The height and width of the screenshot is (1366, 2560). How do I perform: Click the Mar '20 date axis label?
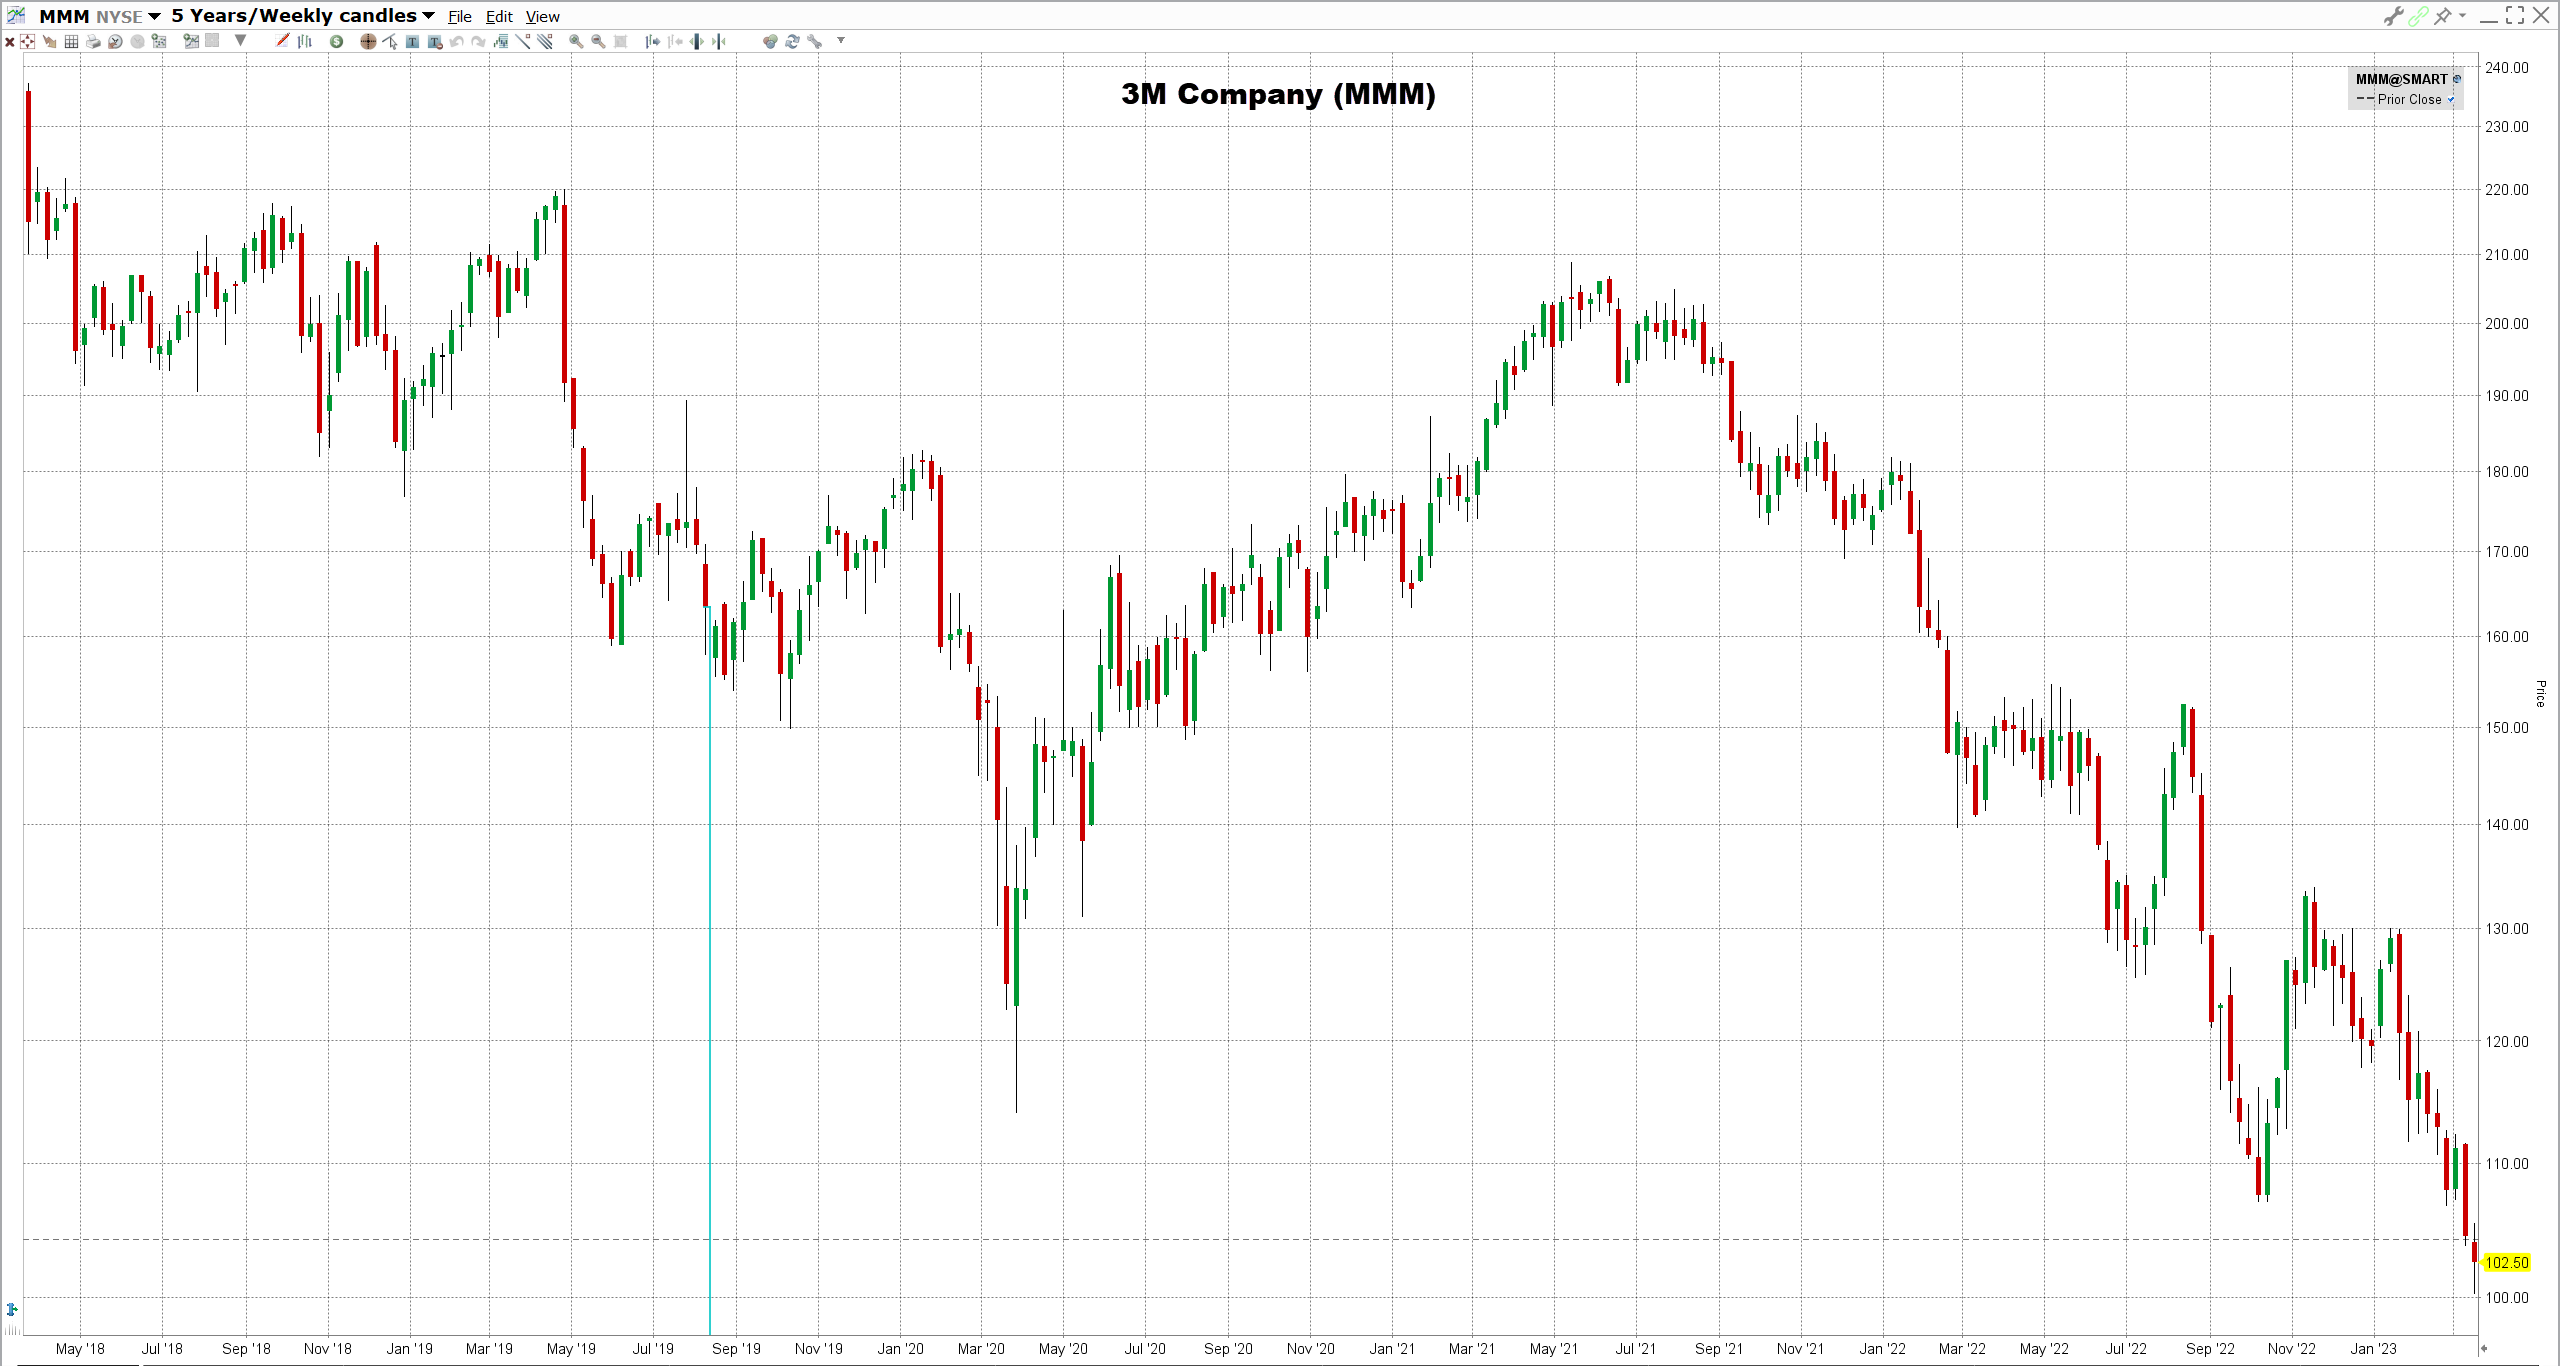pyautogui.click(x=981, y=1349)
